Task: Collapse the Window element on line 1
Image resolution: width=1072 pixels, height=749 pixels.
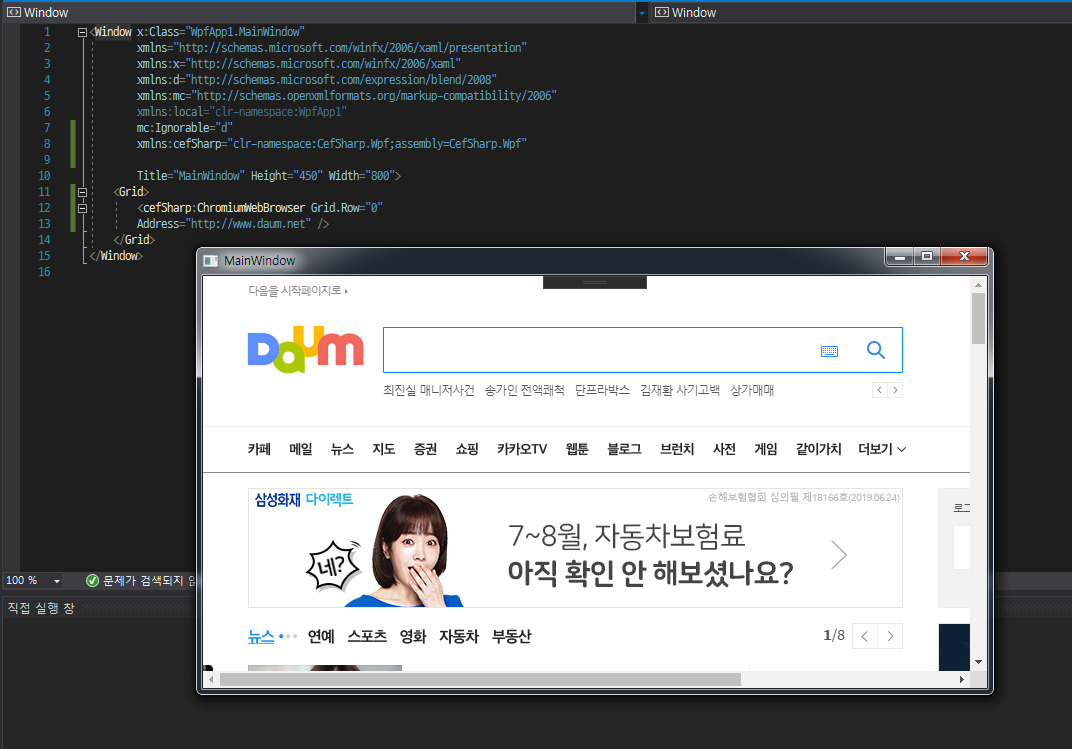Action: (82, 32)
